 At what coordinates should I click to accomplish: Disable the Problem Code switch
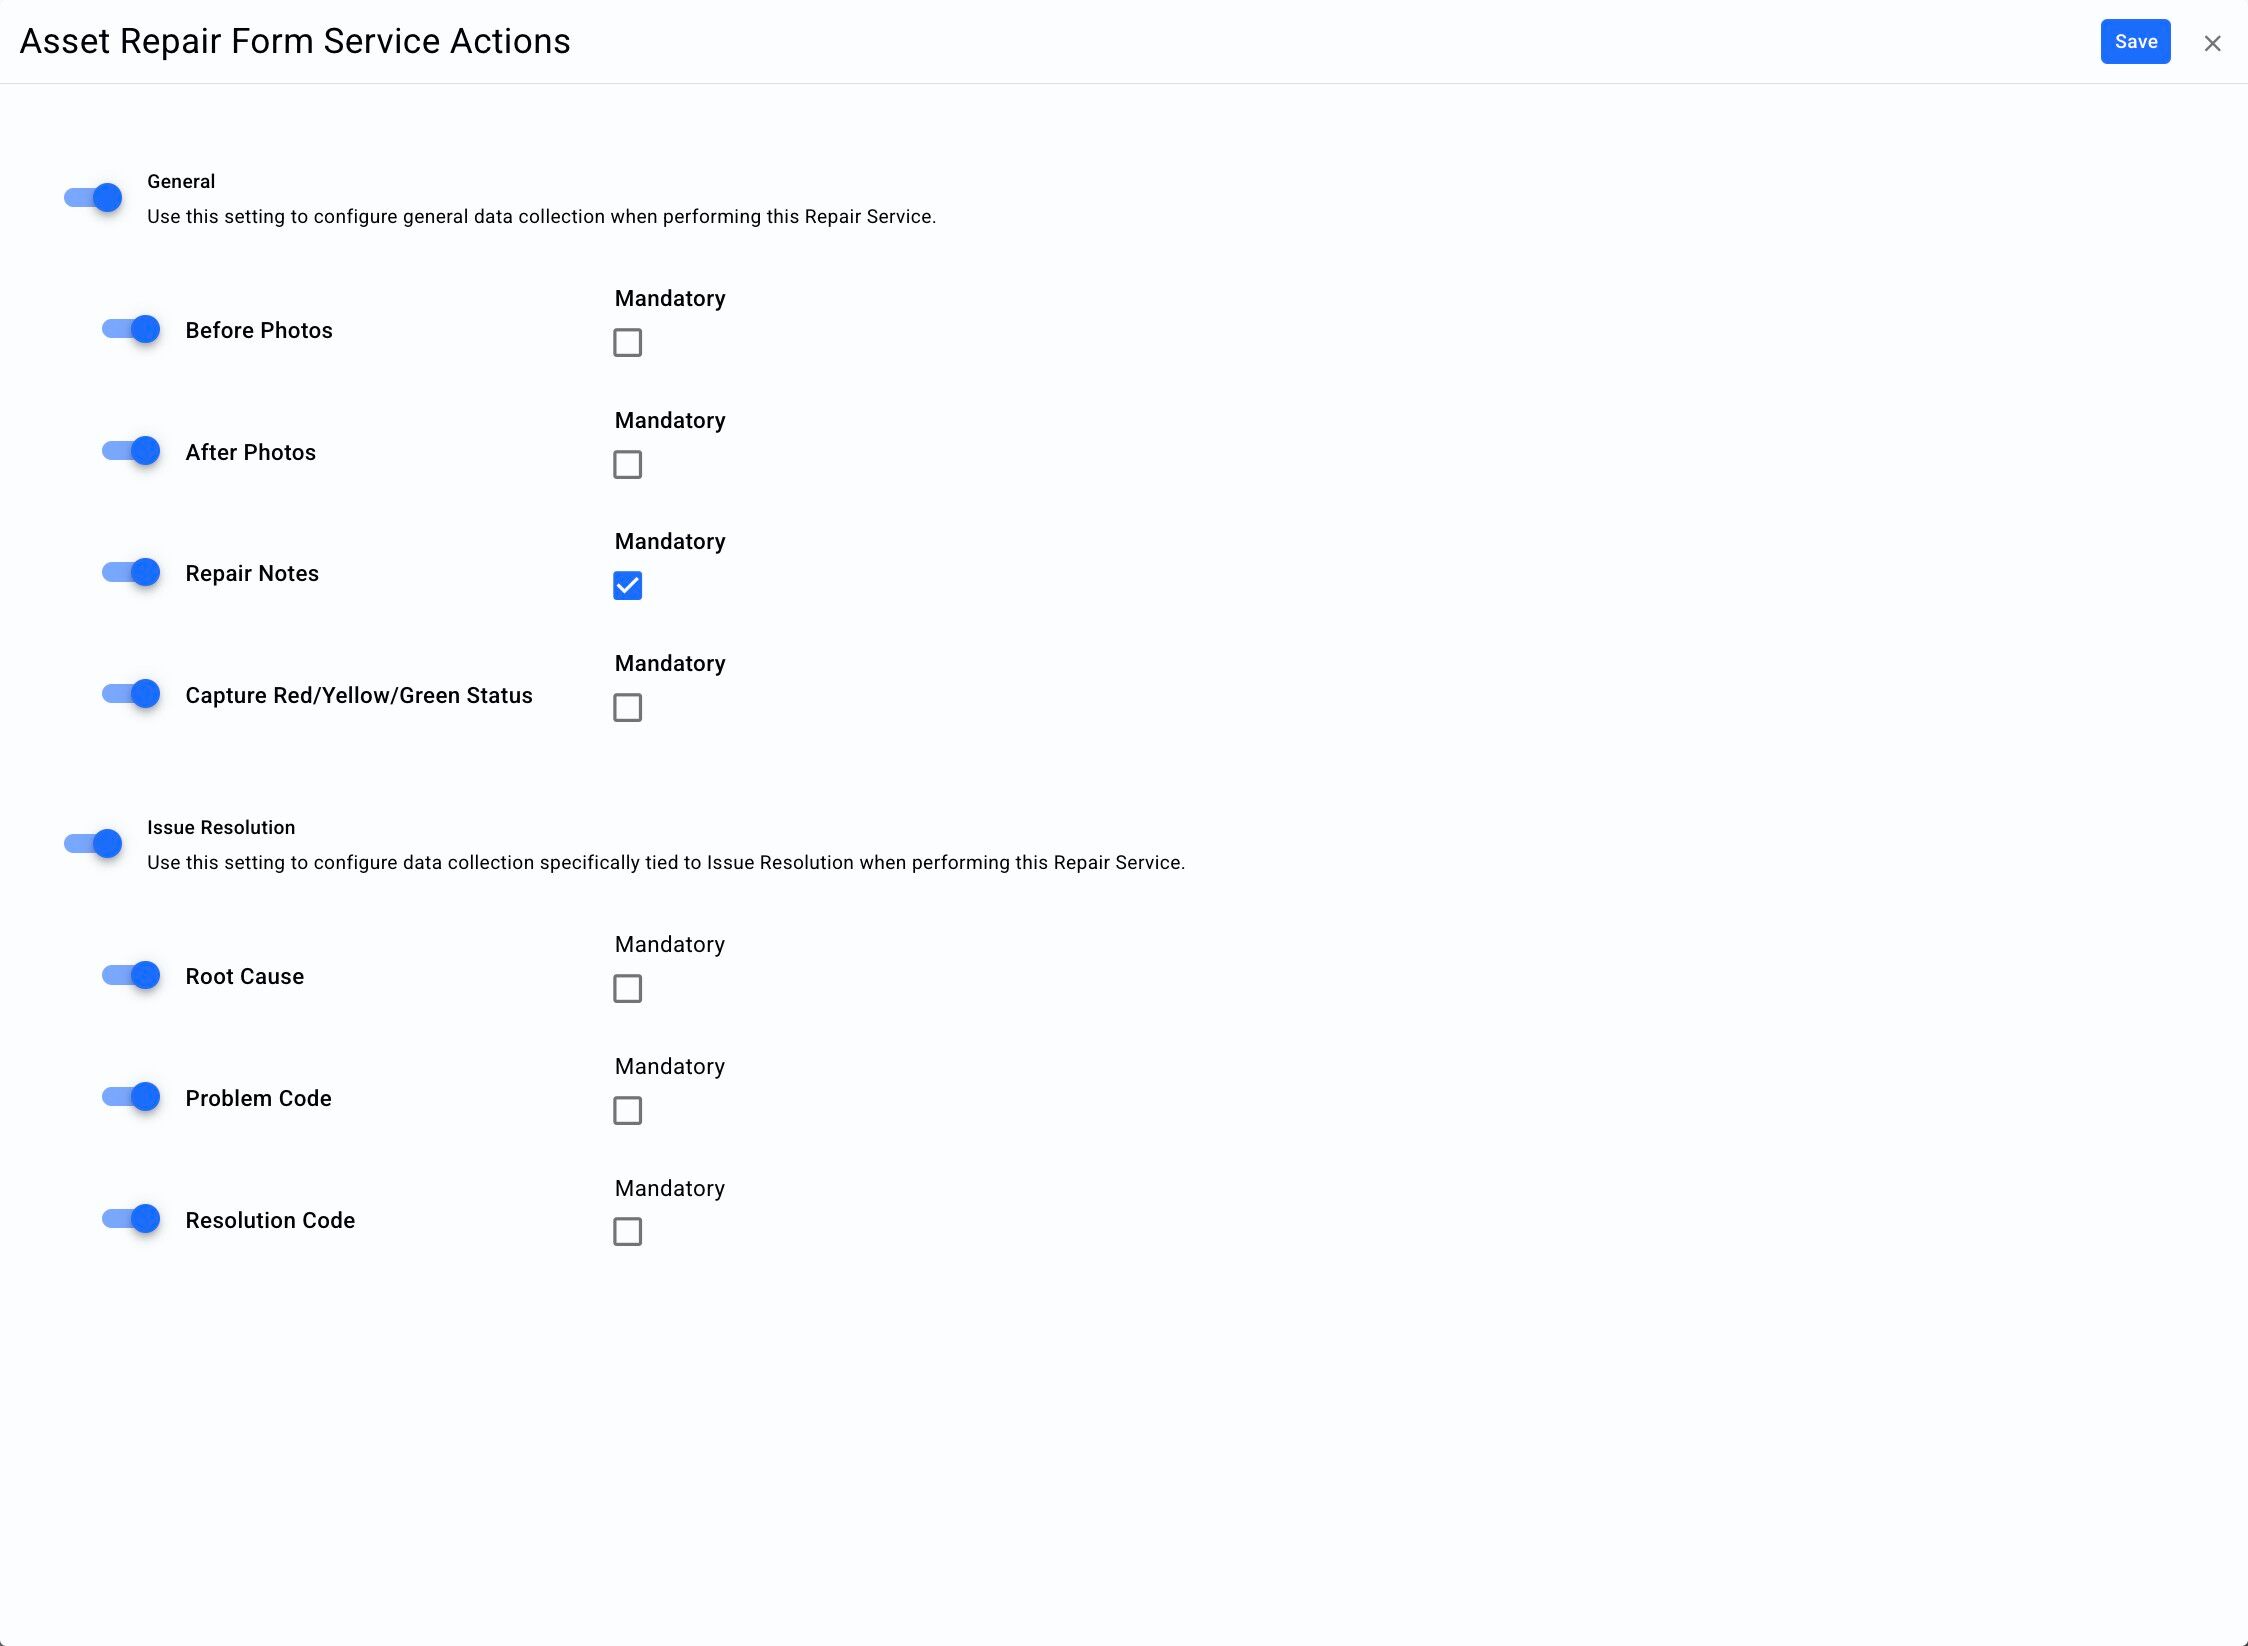tap(132, 1097)
